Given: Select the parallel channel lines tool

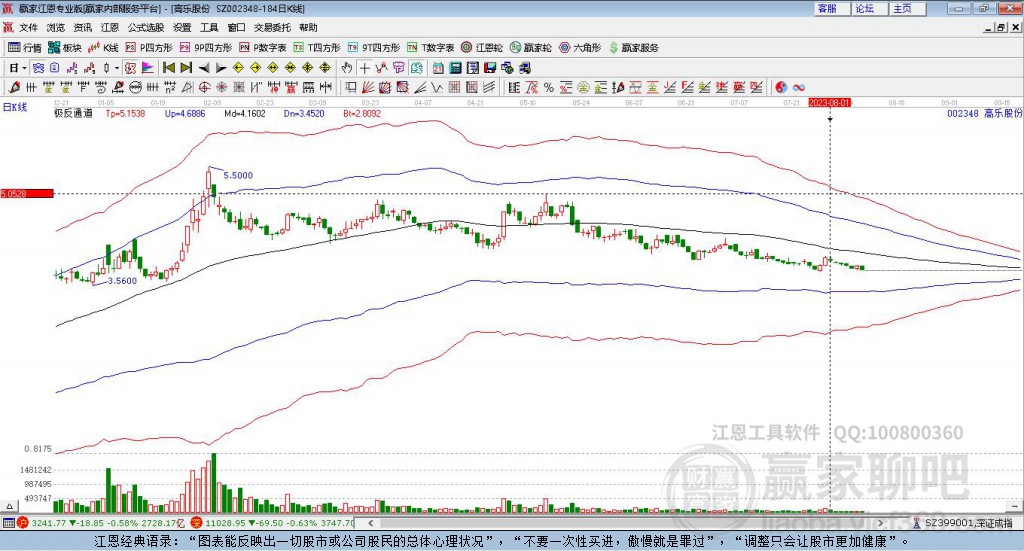Looking at the screenshot, I should [489, 87].
